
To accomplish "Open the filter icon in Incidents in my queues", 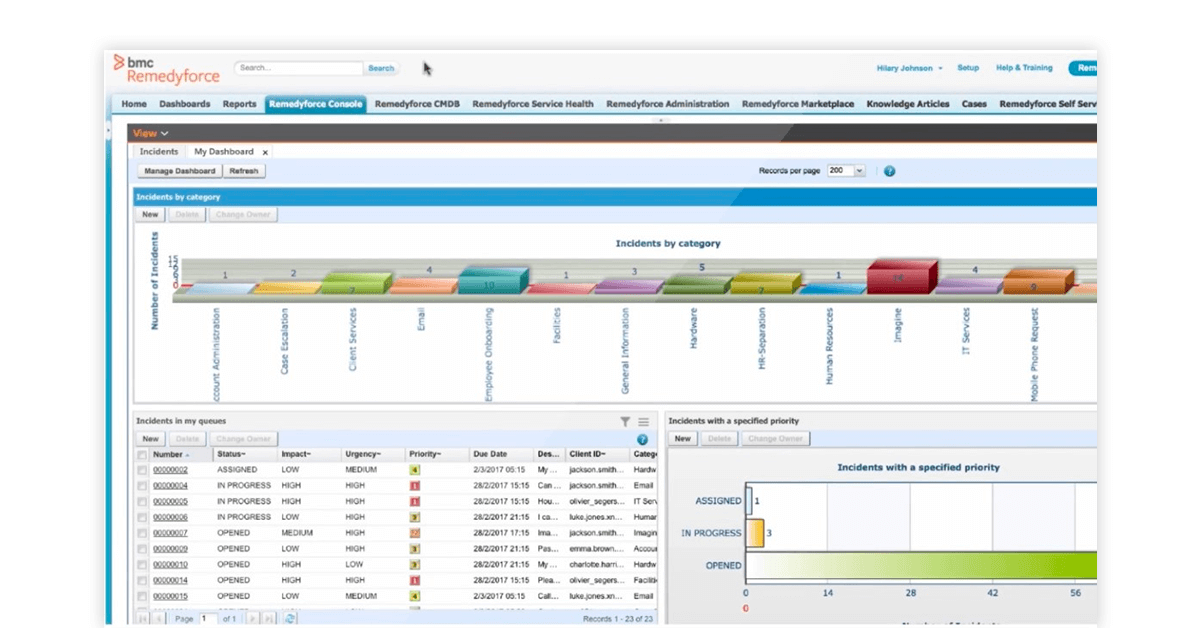I will coord(625,422).
